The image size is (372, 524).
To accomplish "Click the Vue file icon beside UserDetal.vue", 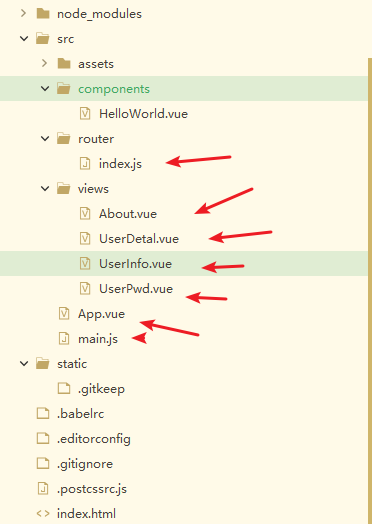I will coord(85,239).
